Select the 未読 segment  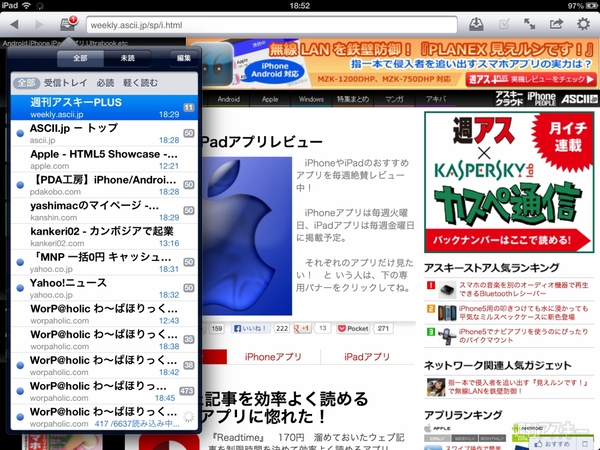tap(127, 58)
